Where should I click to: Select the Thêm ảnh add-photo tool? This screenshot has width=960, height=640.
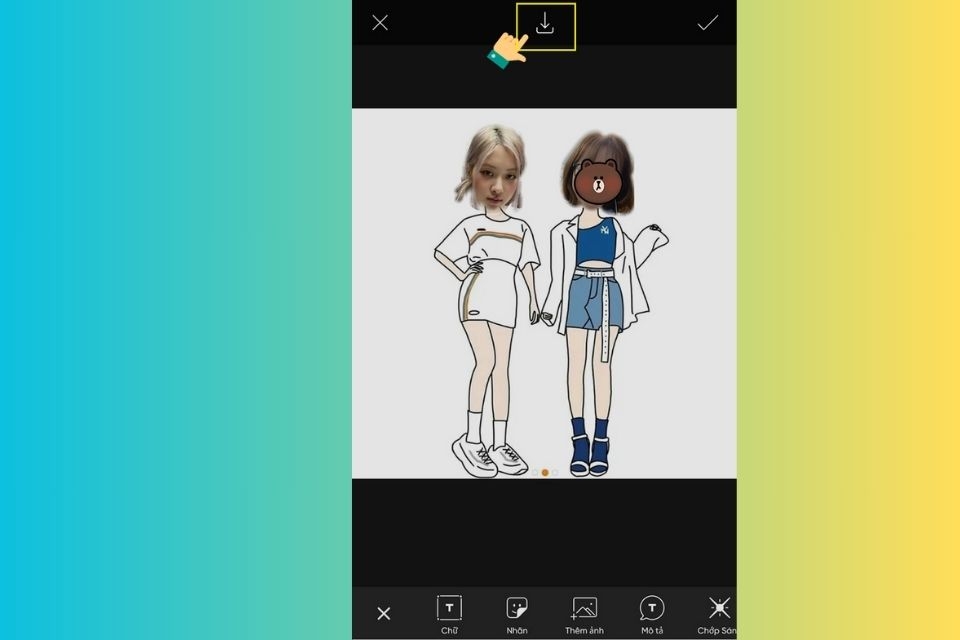584,614
